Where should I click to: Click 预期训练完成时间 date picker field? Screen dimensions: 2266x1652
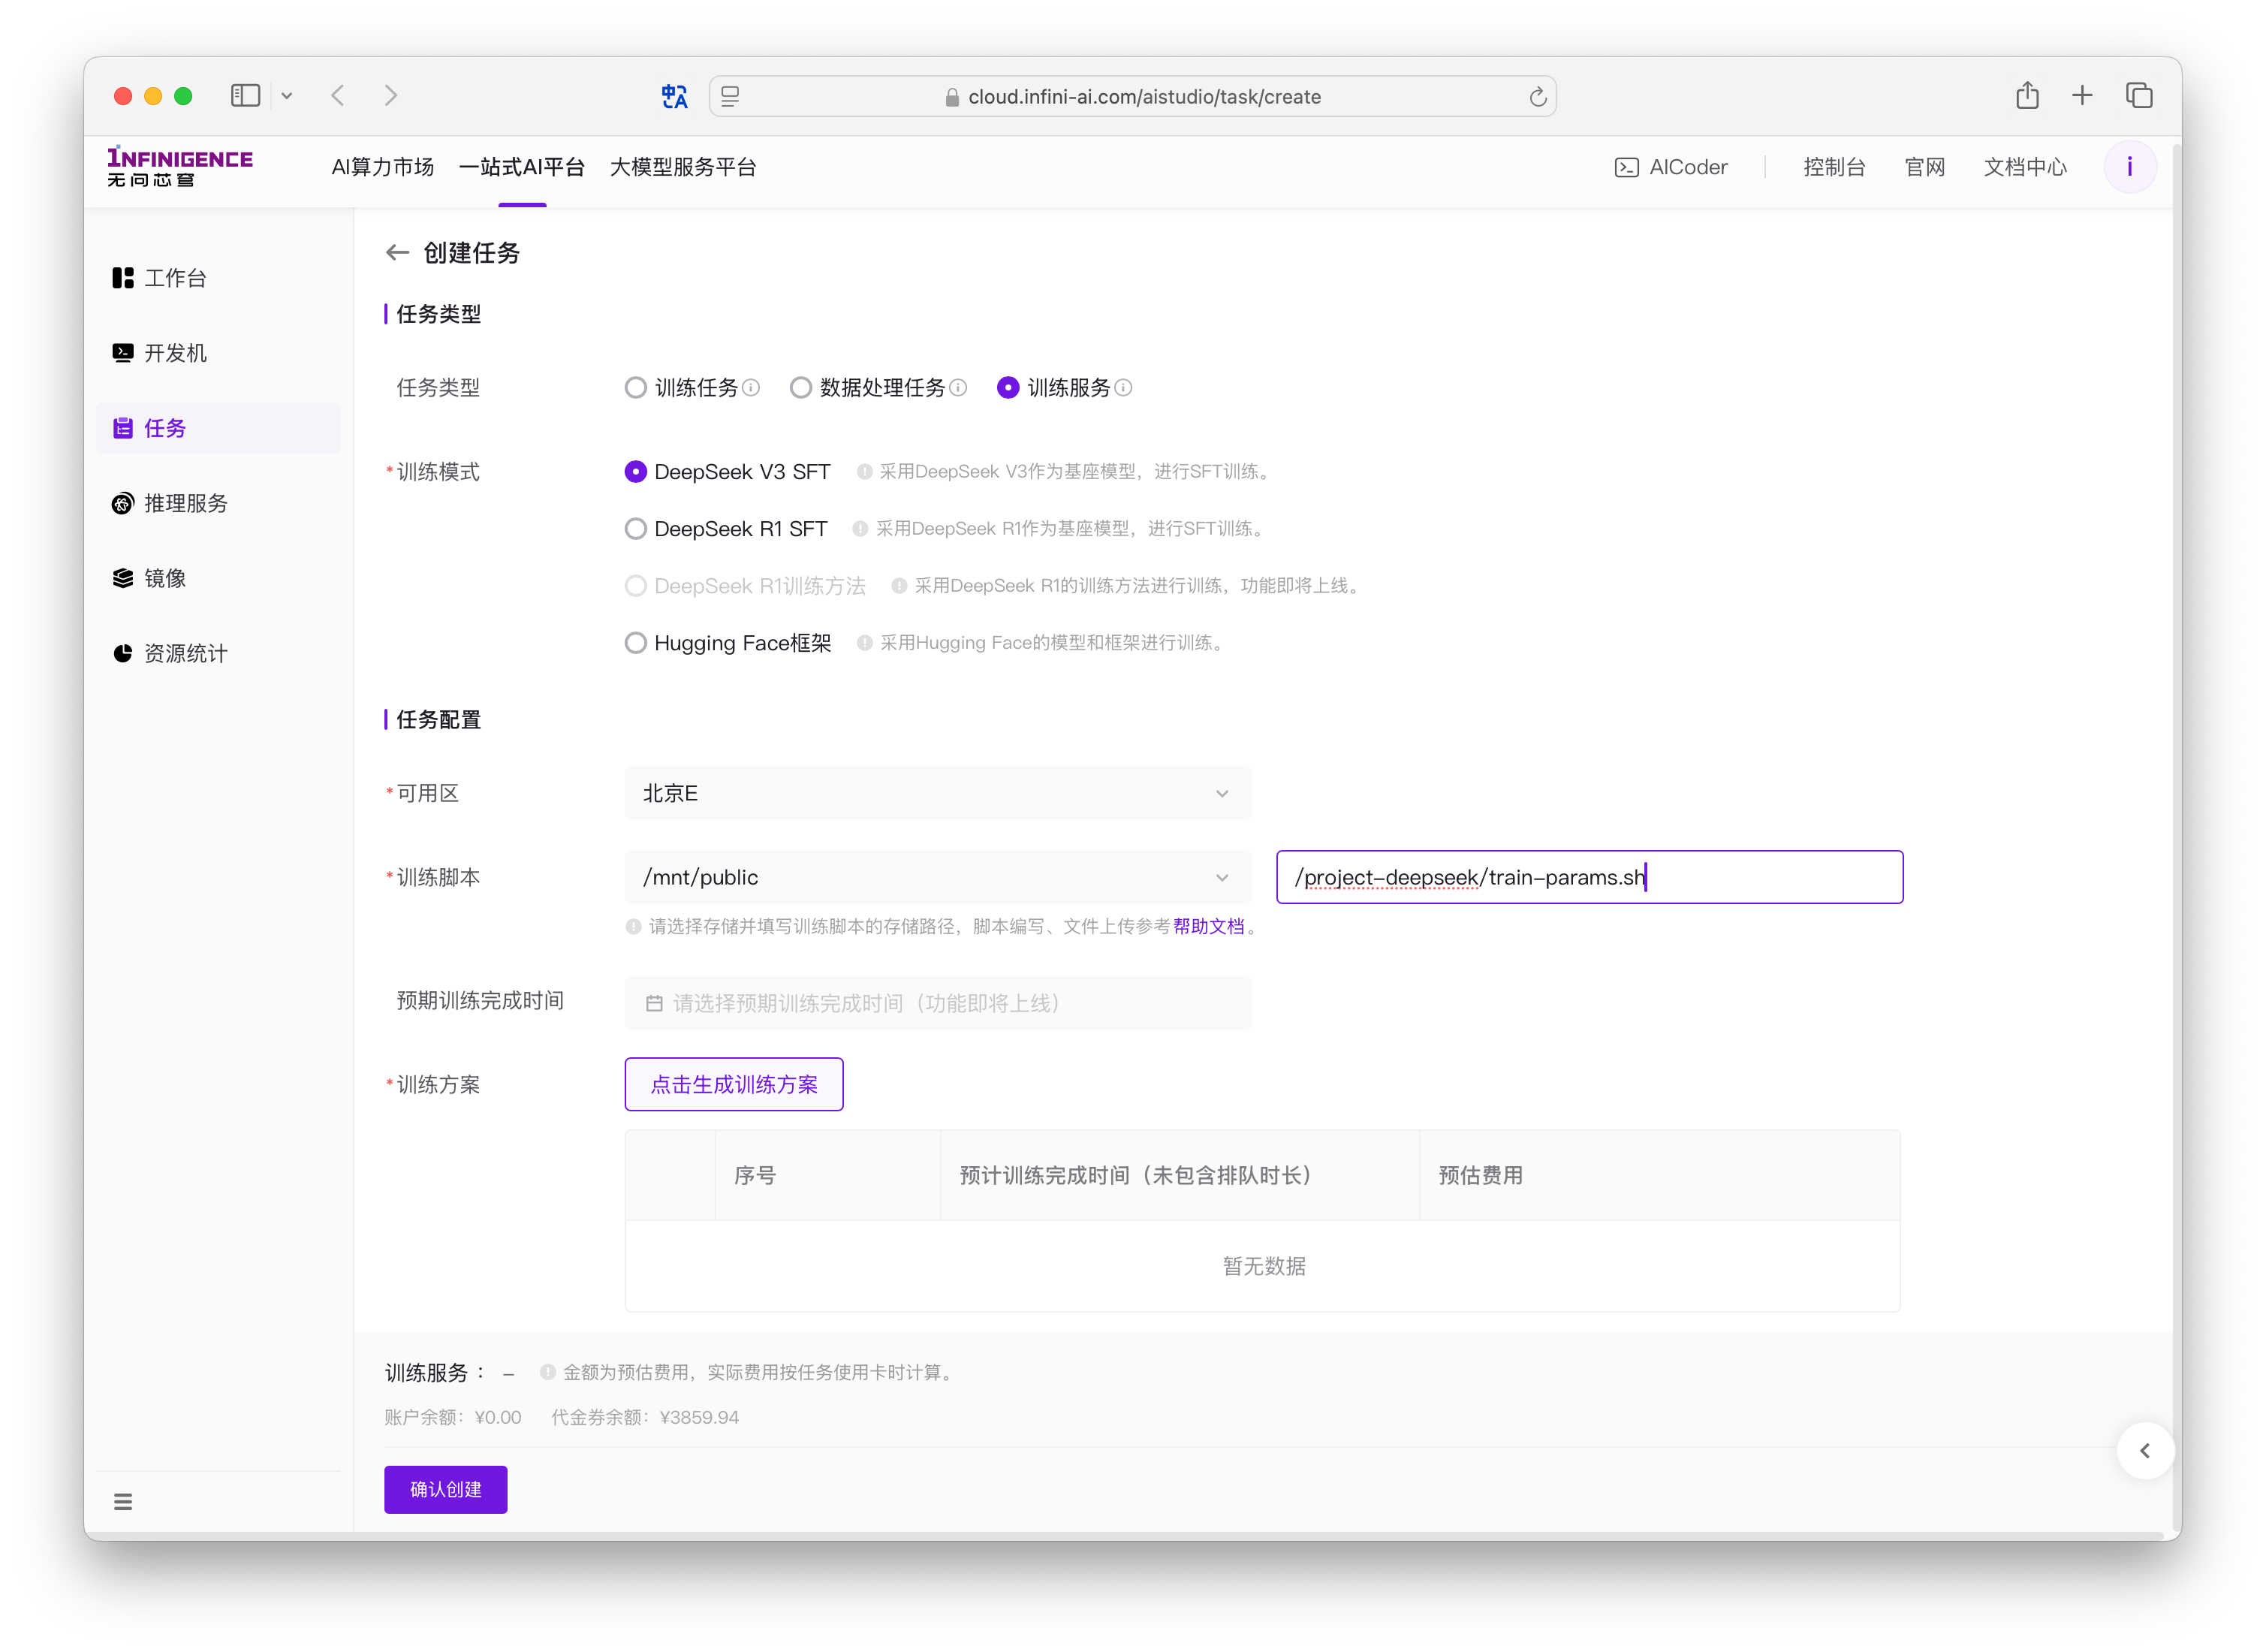click(938, 1003)
